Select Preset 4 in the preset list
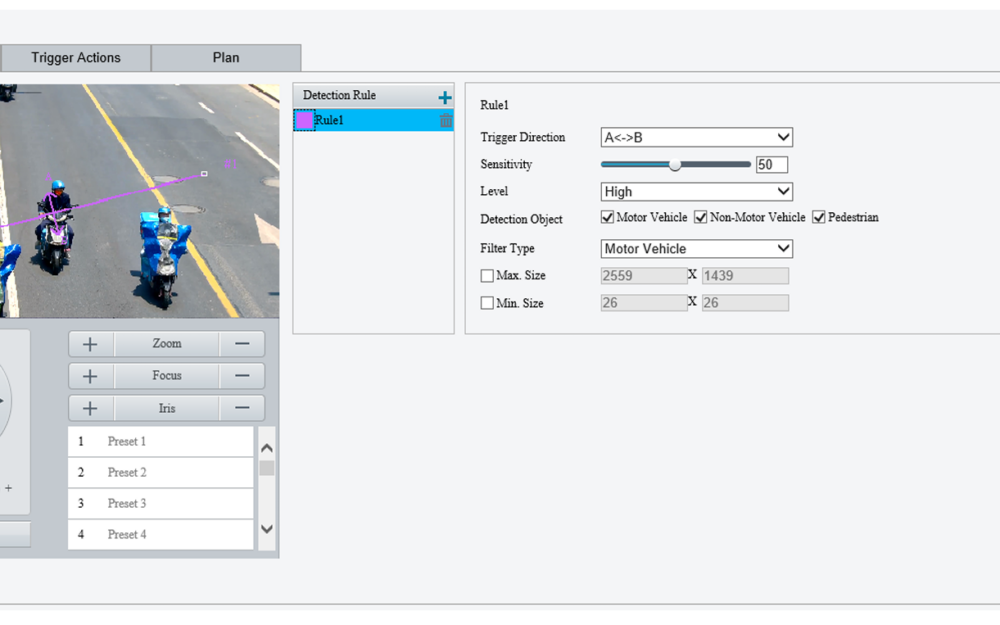The height and width of the screenshot is (625, 1000). point(161,534)
